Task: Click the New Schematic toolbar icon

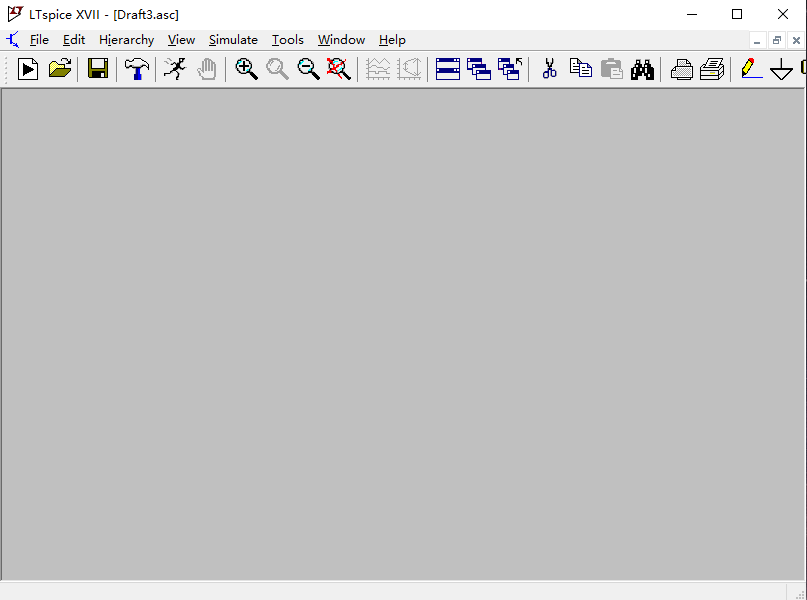Action: pyautogui.click(x=28, y=69)
